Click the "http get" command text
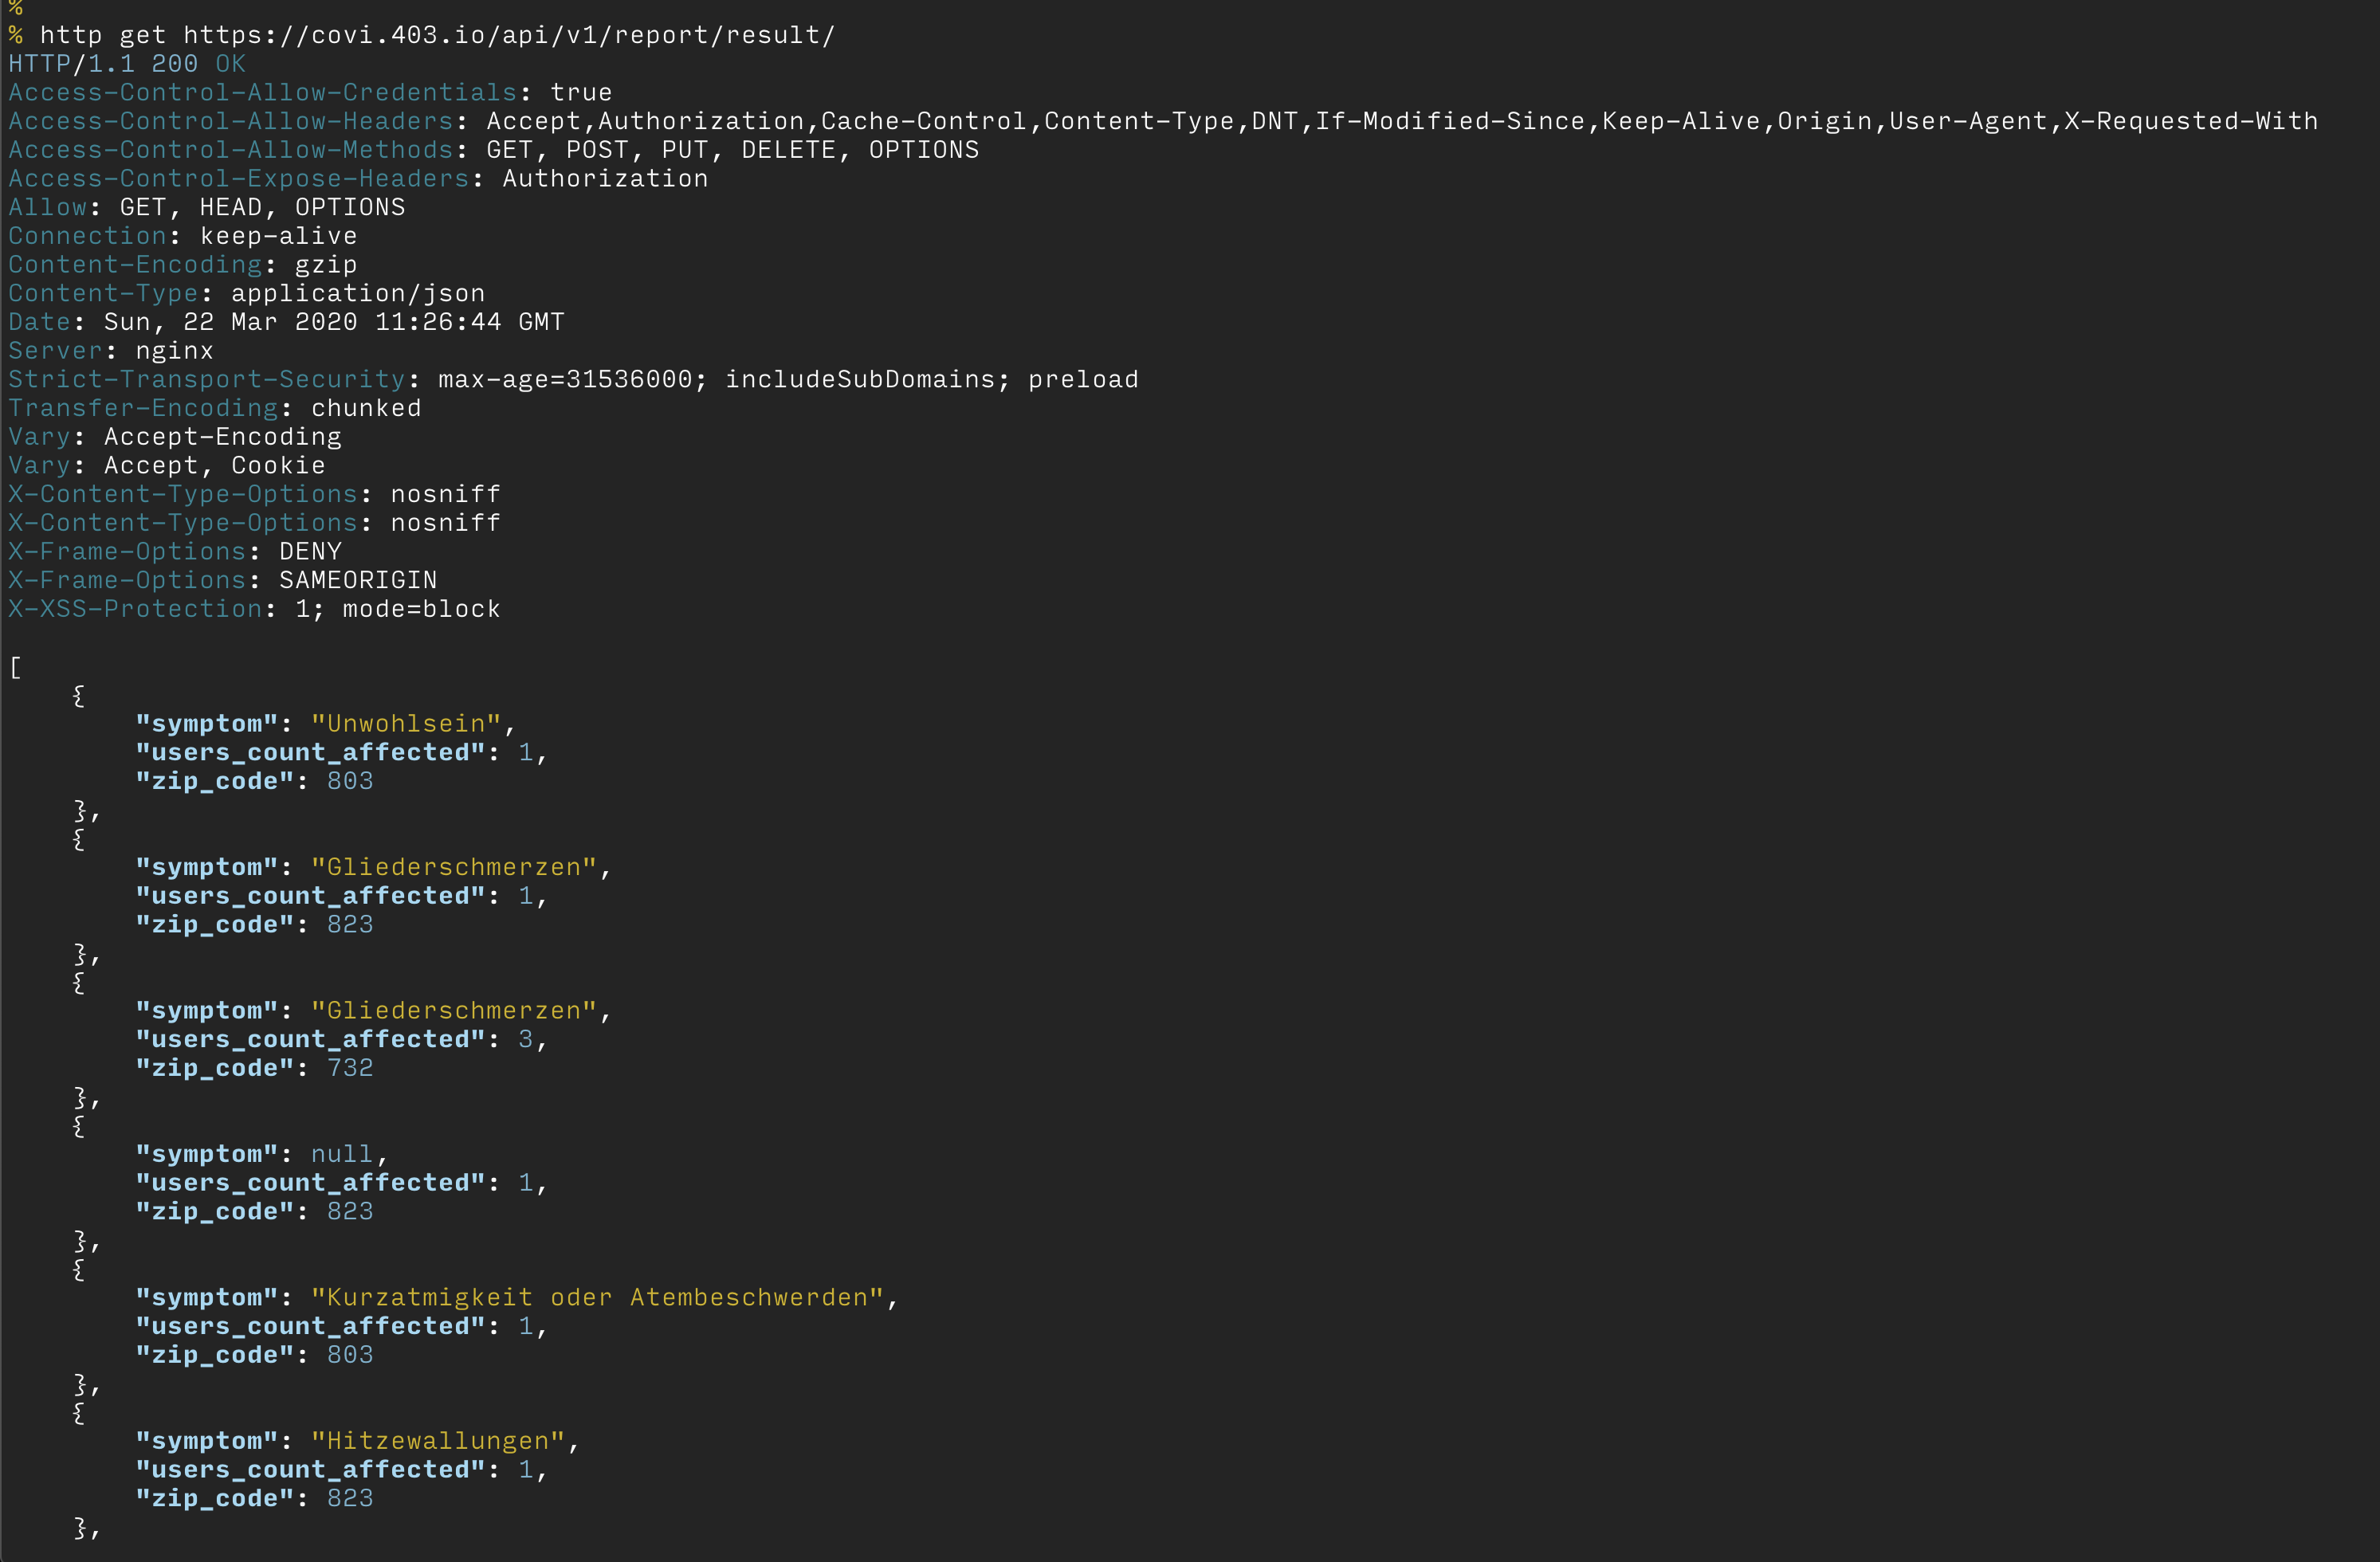This screenshot has height=1562, width=2380. pos(102,35)
